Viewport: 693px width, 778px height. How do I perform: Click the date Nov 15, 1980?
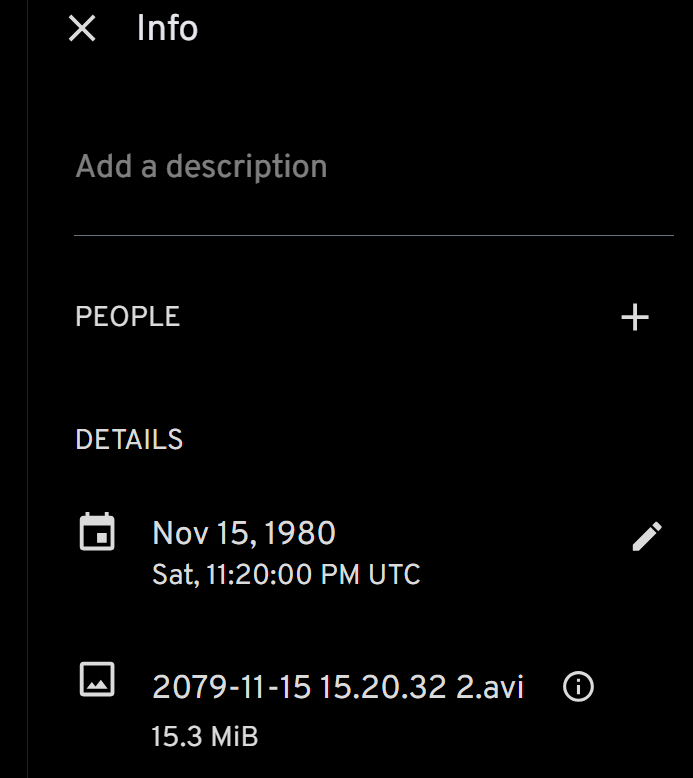coord(243,533)
